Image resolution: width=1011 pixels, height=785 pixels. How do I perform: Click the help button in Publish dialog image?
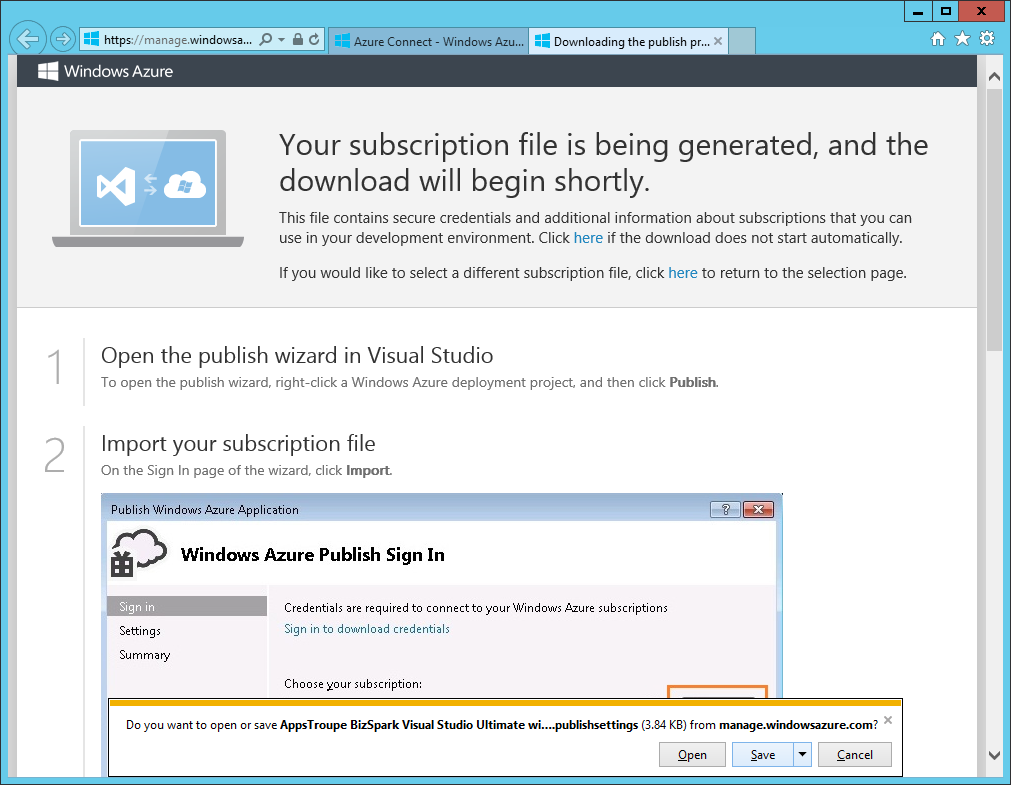(725, 510)
